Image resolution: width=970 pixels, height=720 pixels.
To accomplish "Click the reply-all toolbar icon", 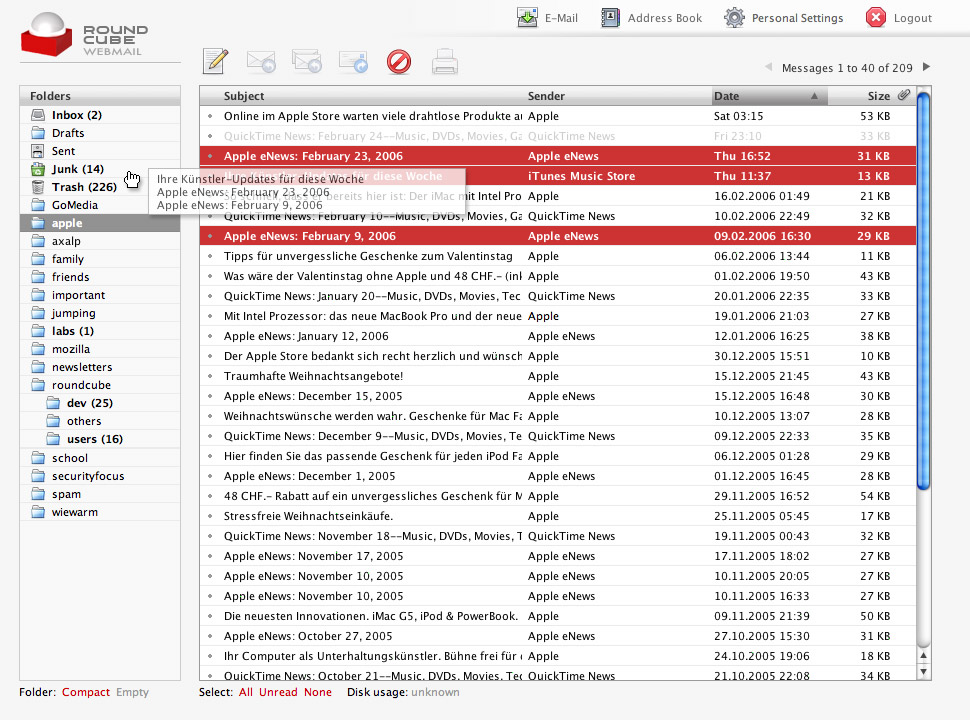I will [307, 62].
